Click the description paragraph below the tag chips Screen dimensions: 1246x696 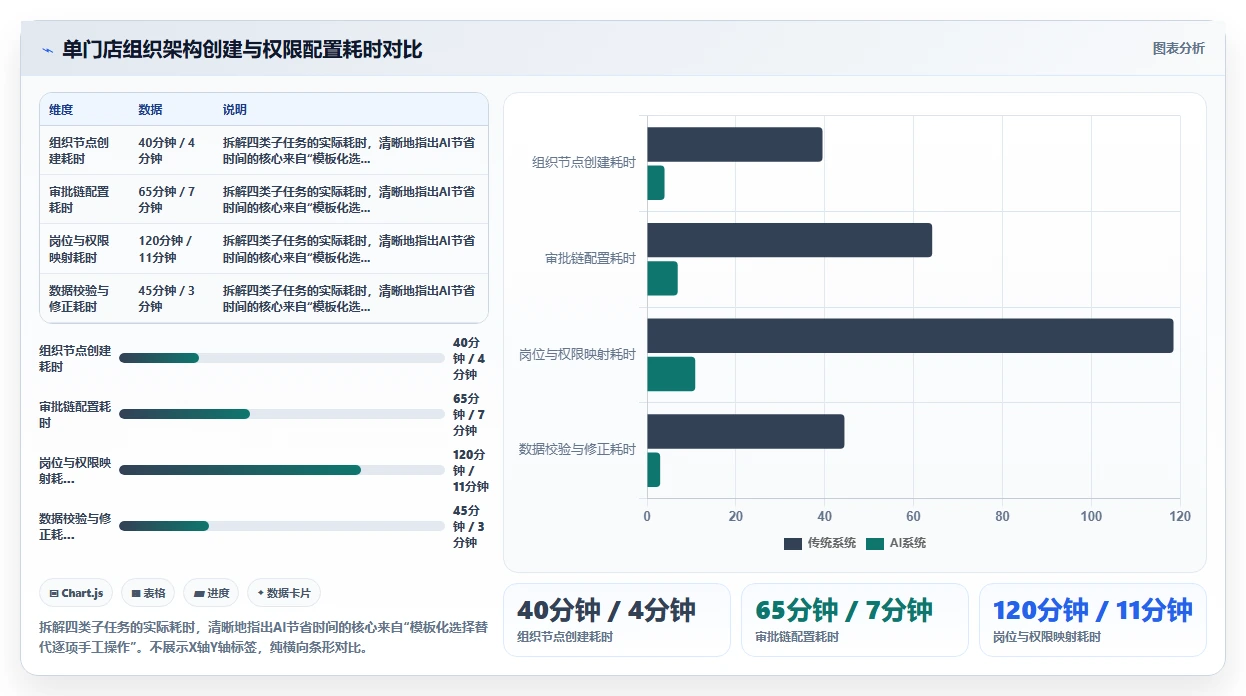click(263, 637)
